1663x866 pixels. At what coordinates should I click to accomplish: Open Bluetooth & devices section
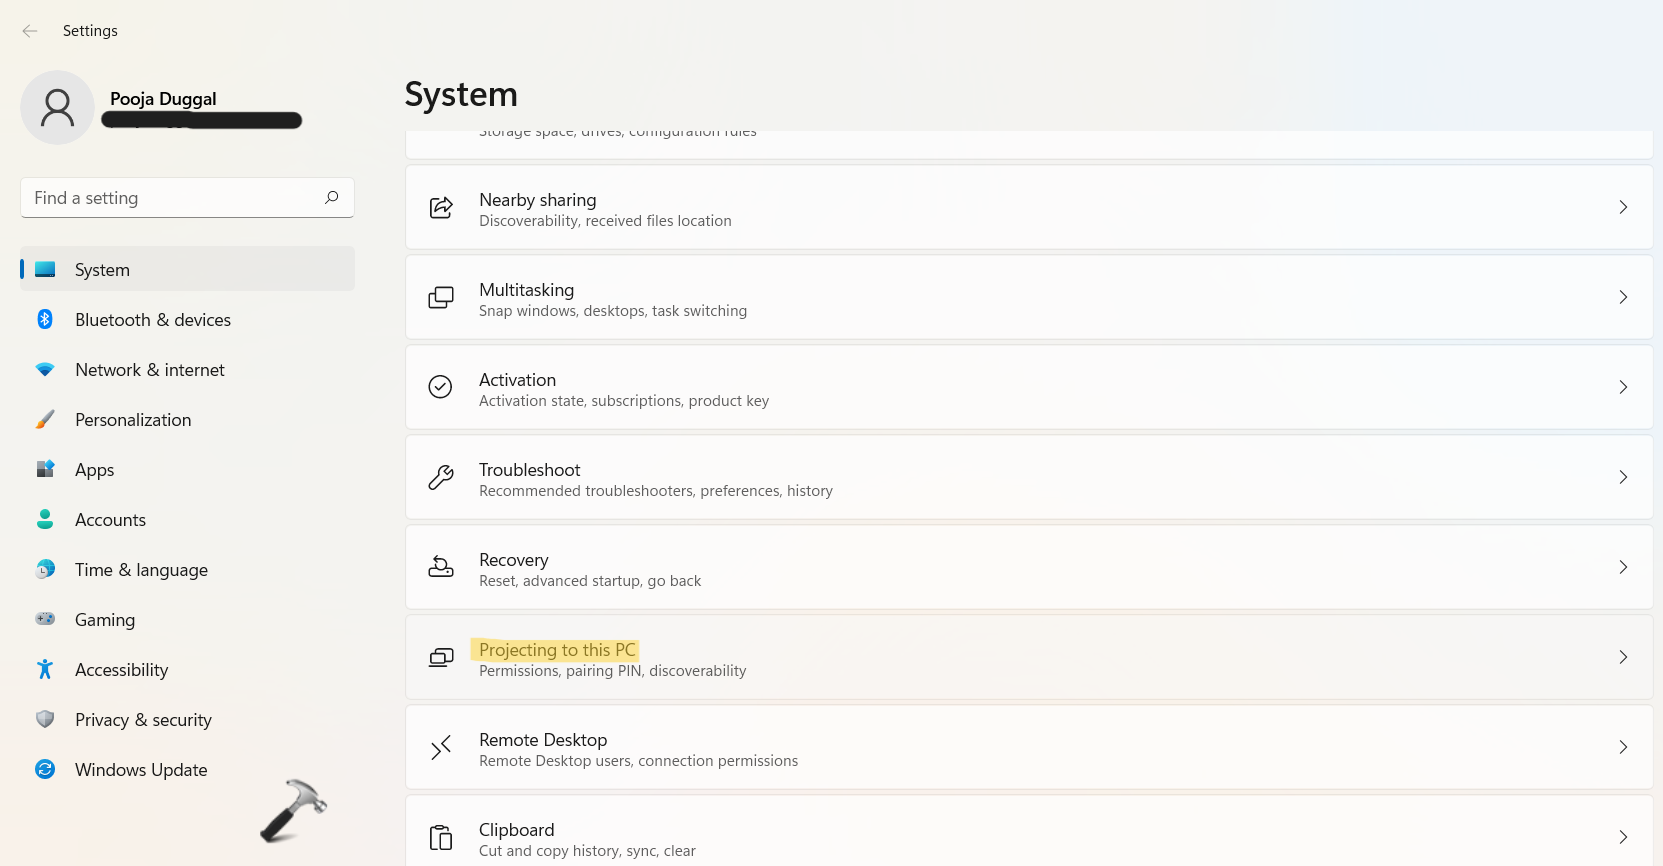tap(153, 320)
